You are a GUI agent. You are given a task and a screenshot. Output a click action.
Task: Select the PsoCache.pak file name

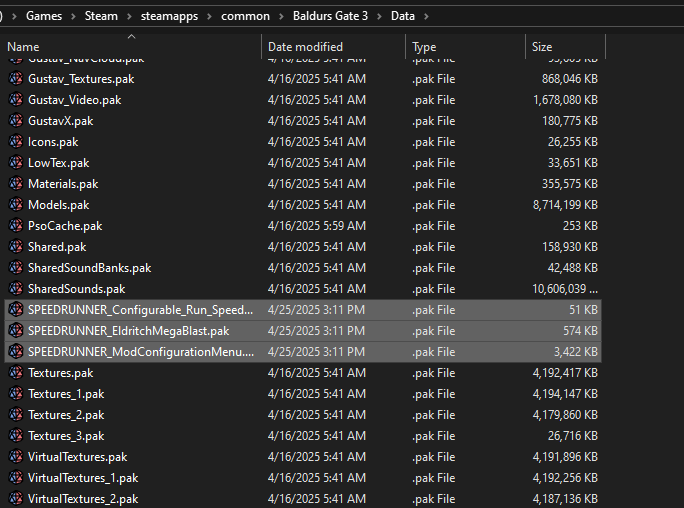coord(65,226)
